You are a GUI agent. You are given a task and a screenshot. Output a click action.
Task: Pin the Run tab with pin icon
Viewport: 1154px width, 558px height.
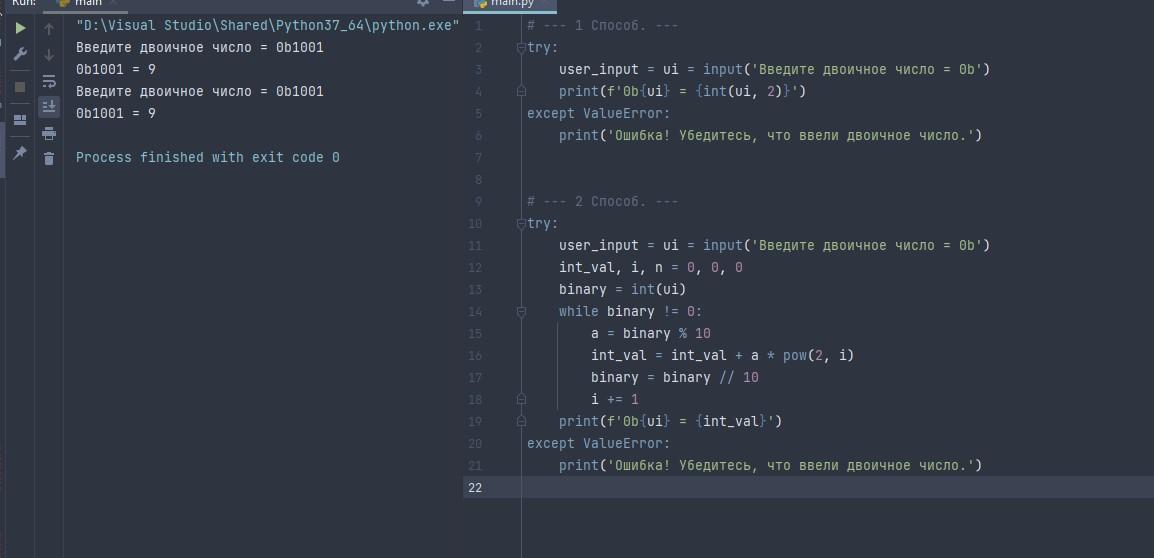(x=20, y=152)
